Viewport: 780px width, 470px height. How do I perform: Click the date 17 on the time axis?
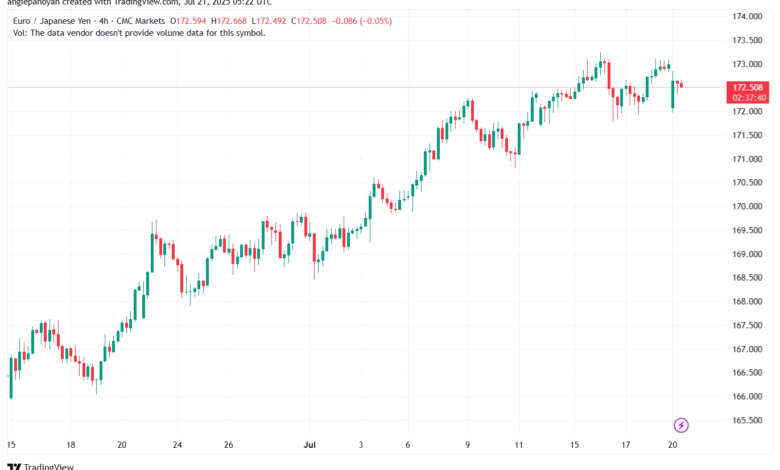point(625,445)
